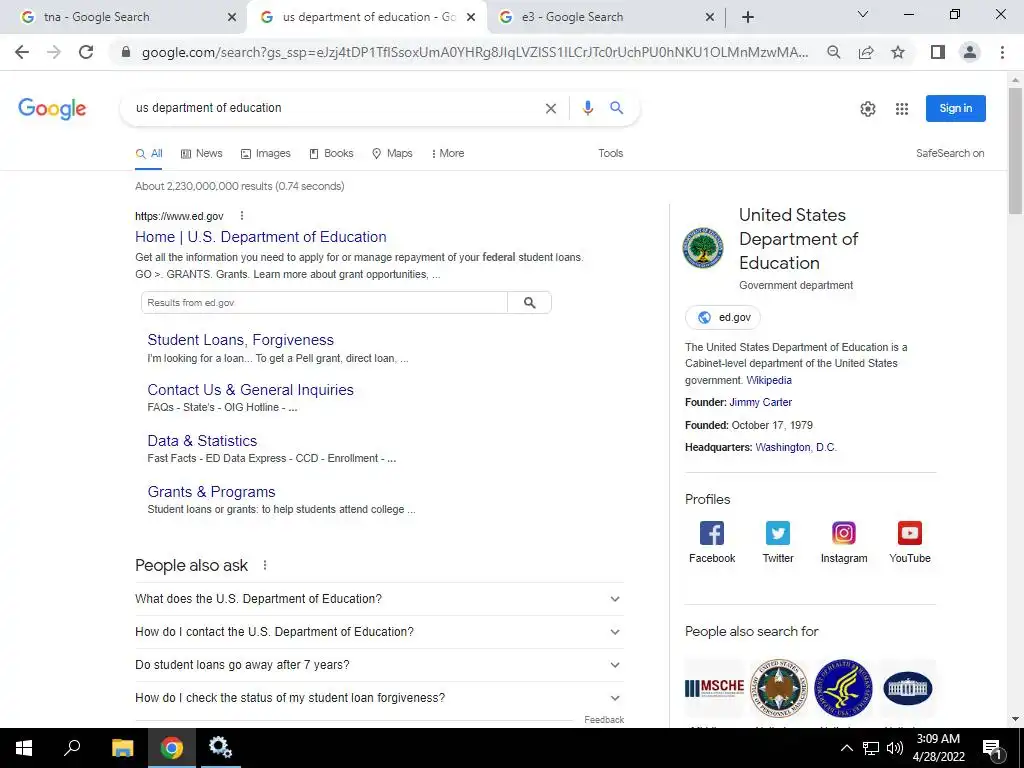Open the Chrome profile avatar icon
The width and height of the screenshot is (1024, 768).
click(x=970, y=52)
